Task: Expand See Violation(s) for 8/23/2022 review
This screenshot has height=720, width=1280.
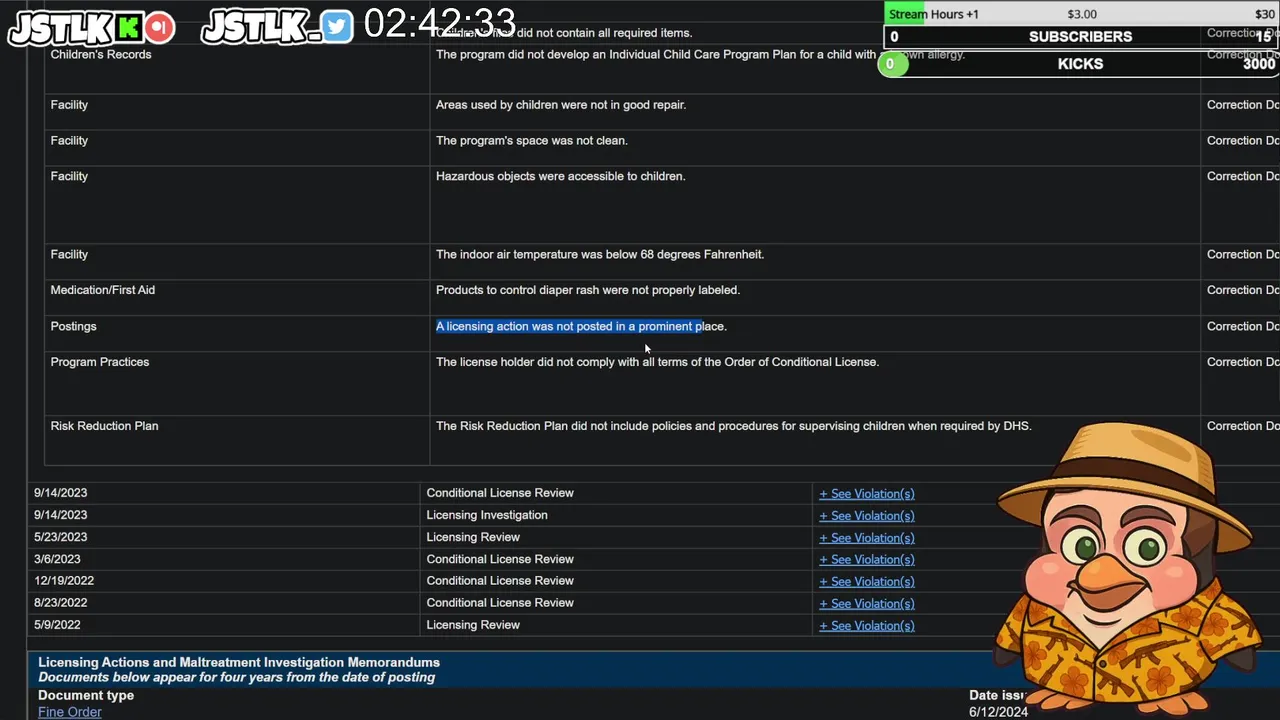Action: click(866, 604)
